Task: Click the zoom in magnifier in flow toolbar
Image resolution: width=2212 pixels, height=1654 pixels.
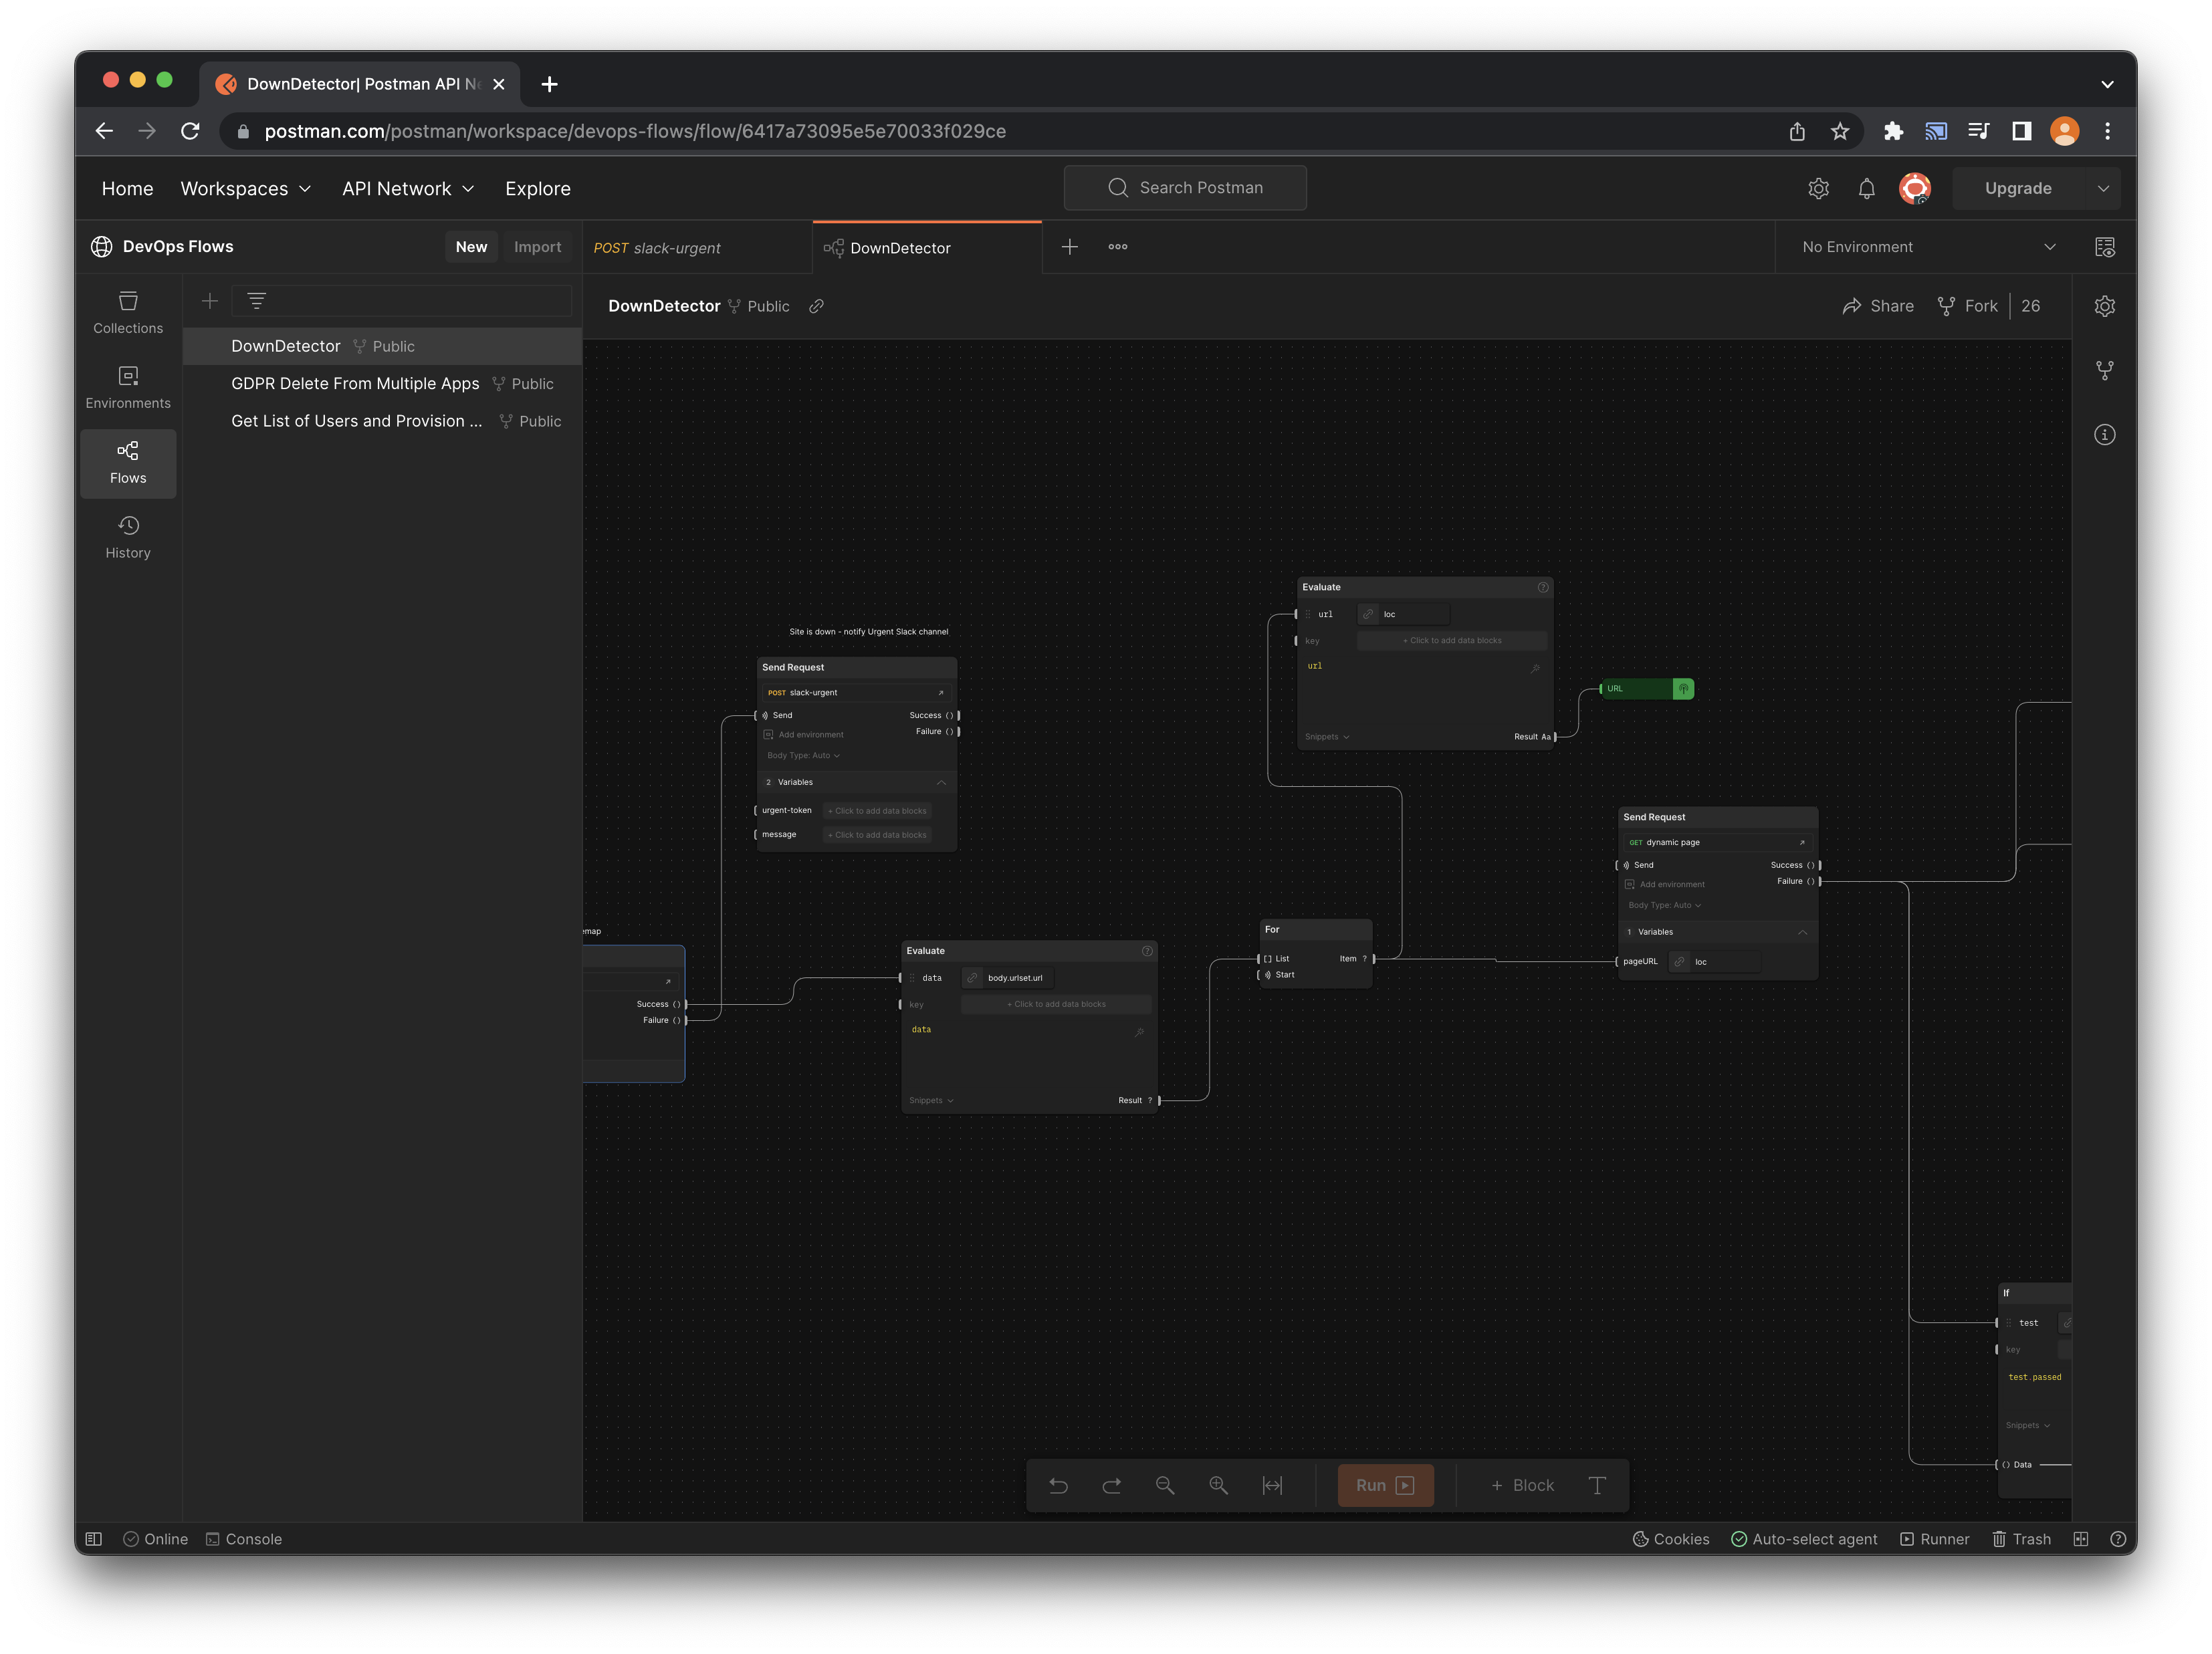Action: click(1218, 1485)
